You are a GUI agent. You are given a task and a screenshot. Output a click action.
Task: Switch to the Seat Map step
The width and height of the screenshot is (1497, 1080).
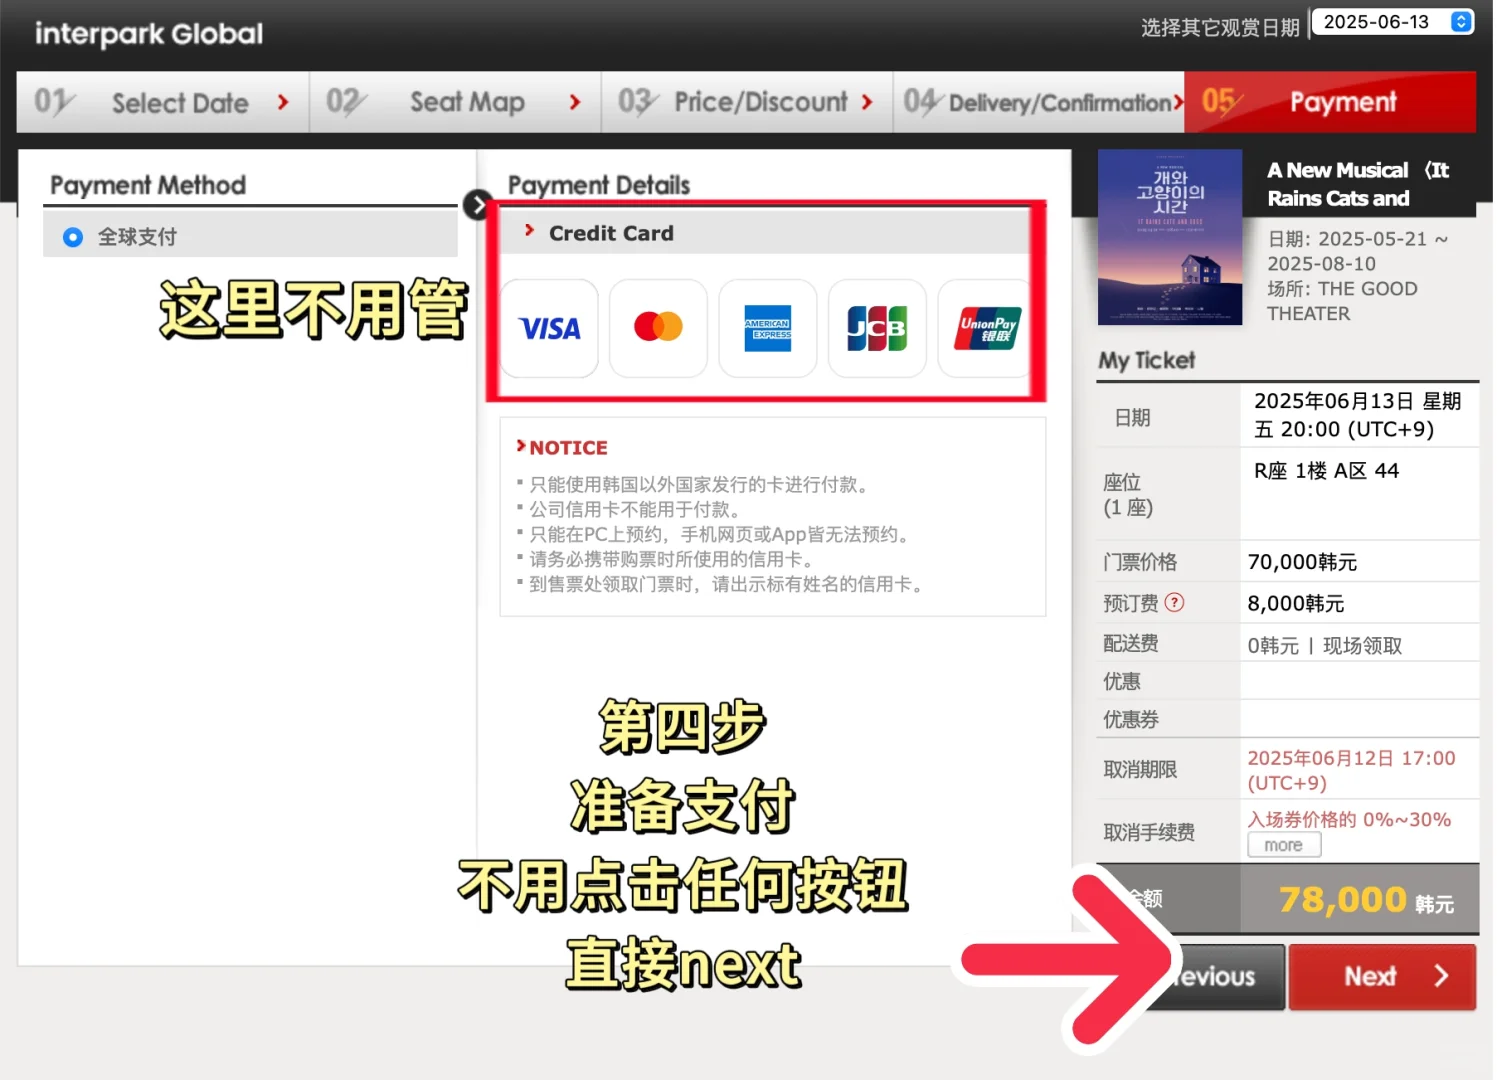(467, 101)
